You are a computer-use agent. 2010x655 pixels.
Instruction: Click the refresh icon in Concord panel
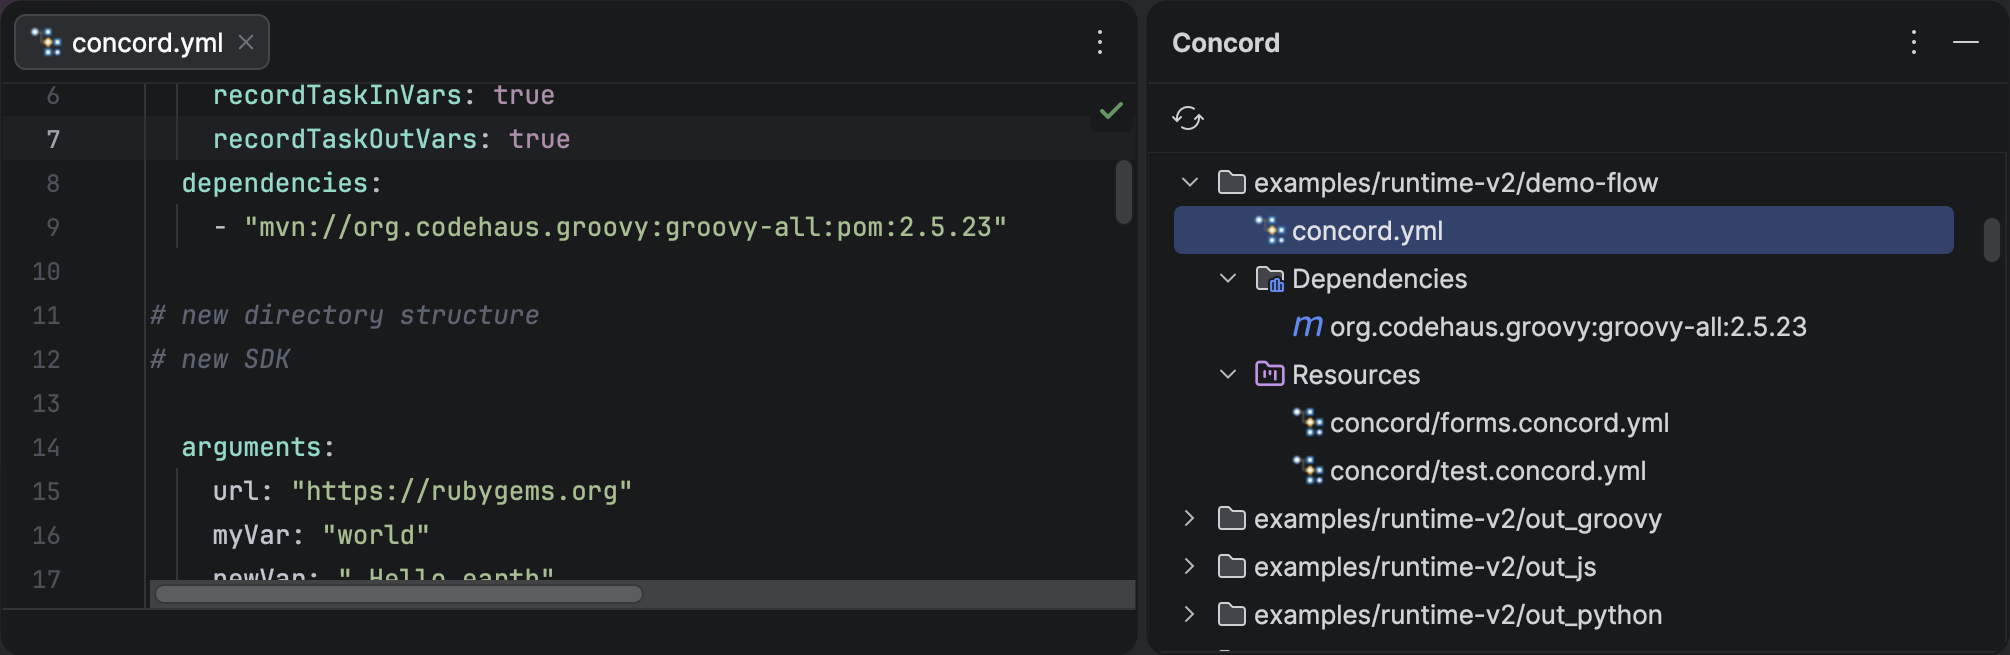click(1188, 118)
